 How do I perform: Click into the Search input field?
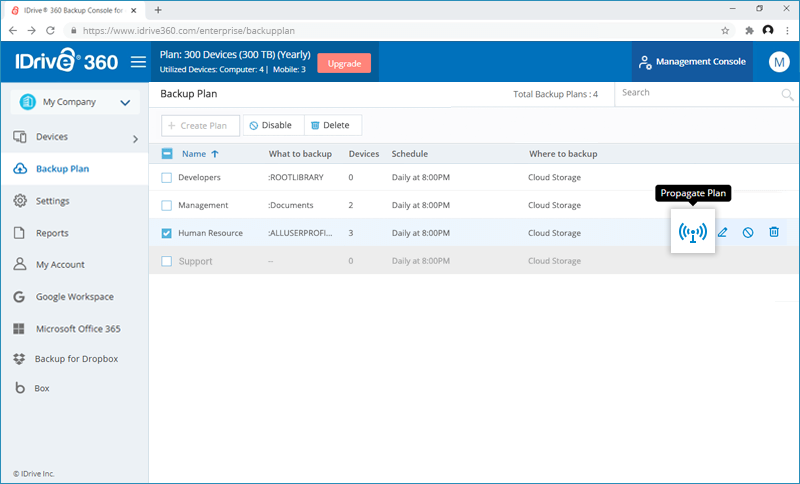pos(695,93)
